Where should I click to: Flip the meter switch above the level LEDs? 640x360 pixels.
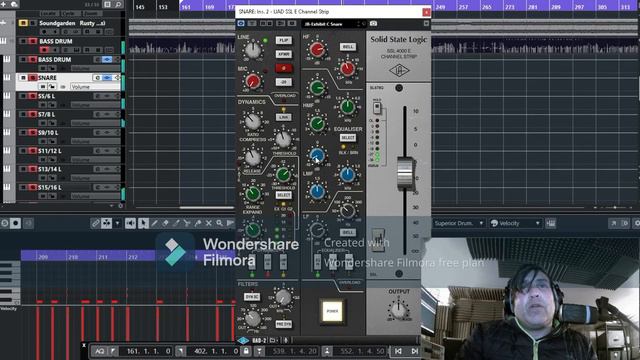pyautogui.click(x=377, y=108)
